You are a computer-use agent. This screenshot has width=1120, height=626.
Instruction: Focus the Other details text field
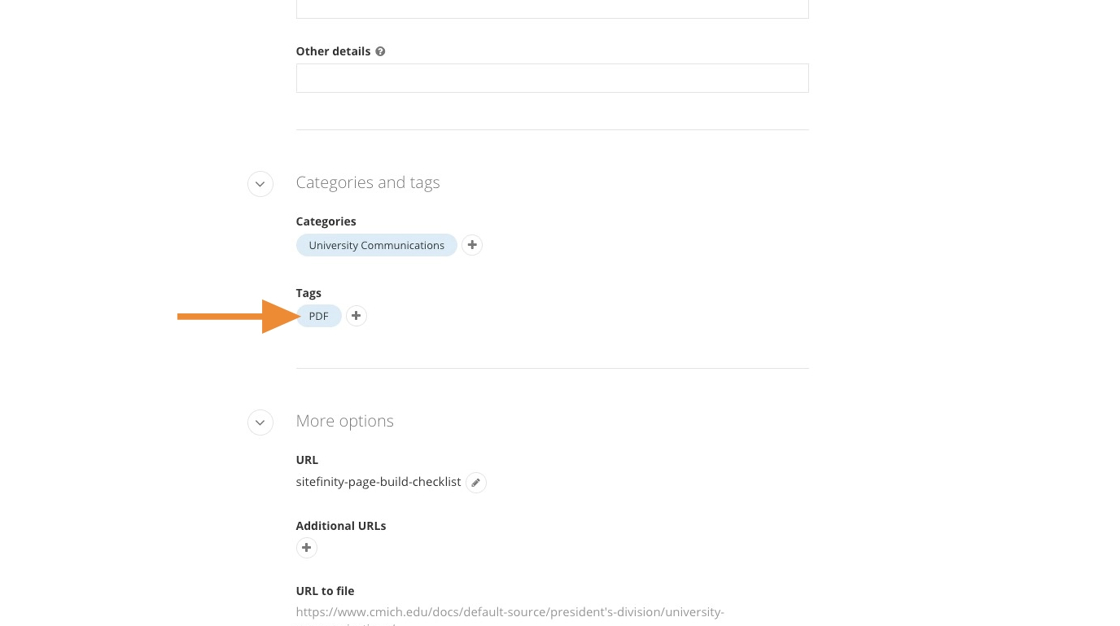pos(552,78)
